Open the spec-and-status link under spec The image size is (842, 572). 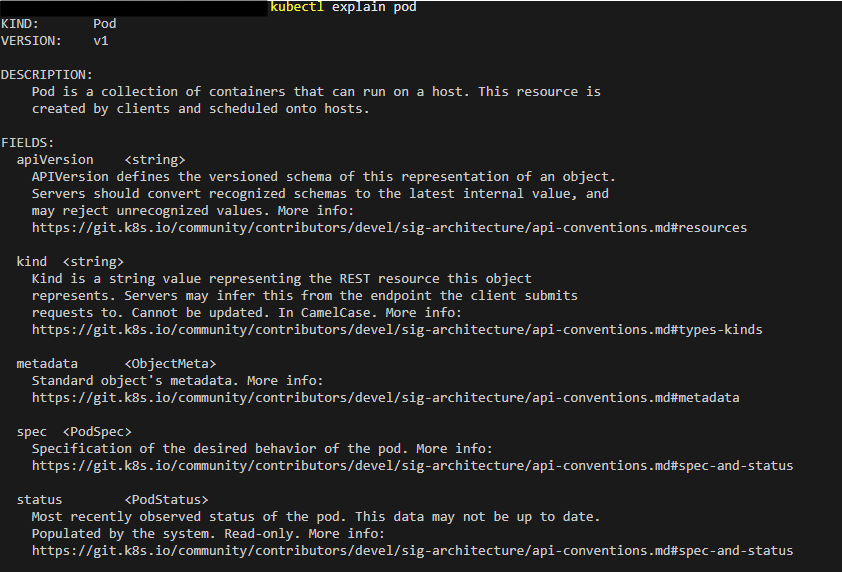point(412,466)
